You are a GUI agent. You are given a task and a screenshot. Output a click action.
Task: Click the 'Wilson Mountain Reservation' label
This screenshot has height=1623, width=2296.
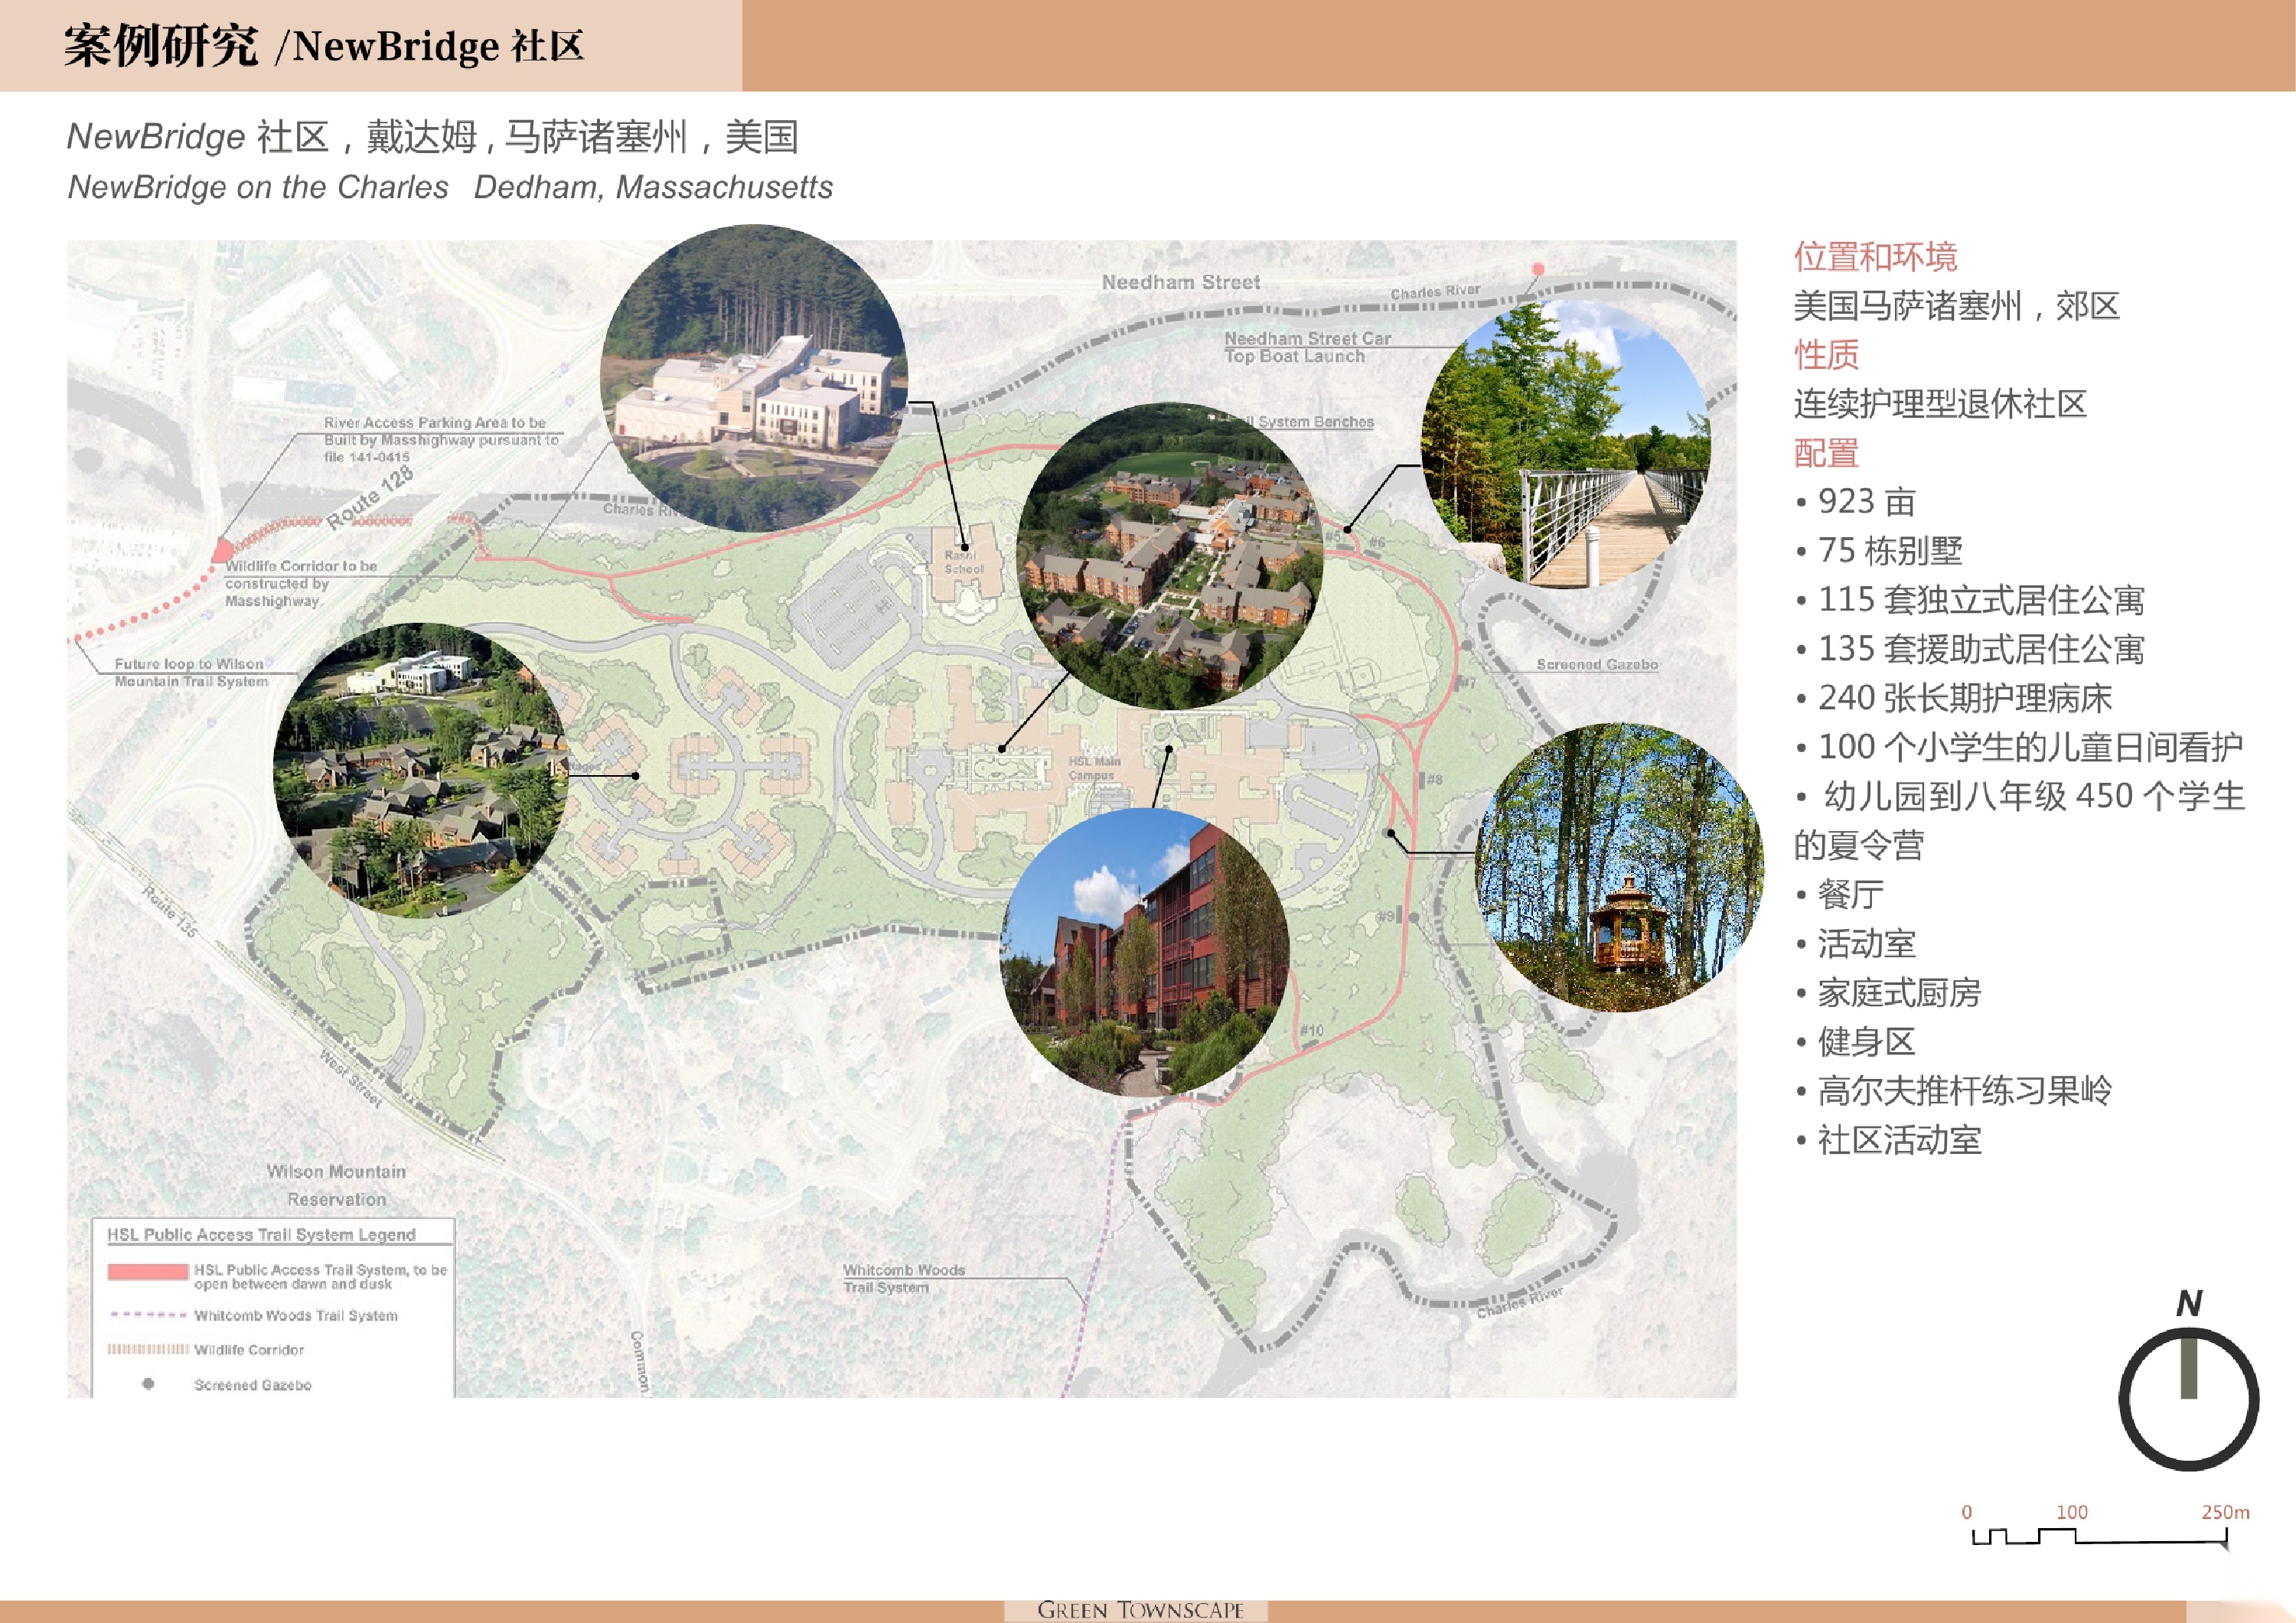336,1185
